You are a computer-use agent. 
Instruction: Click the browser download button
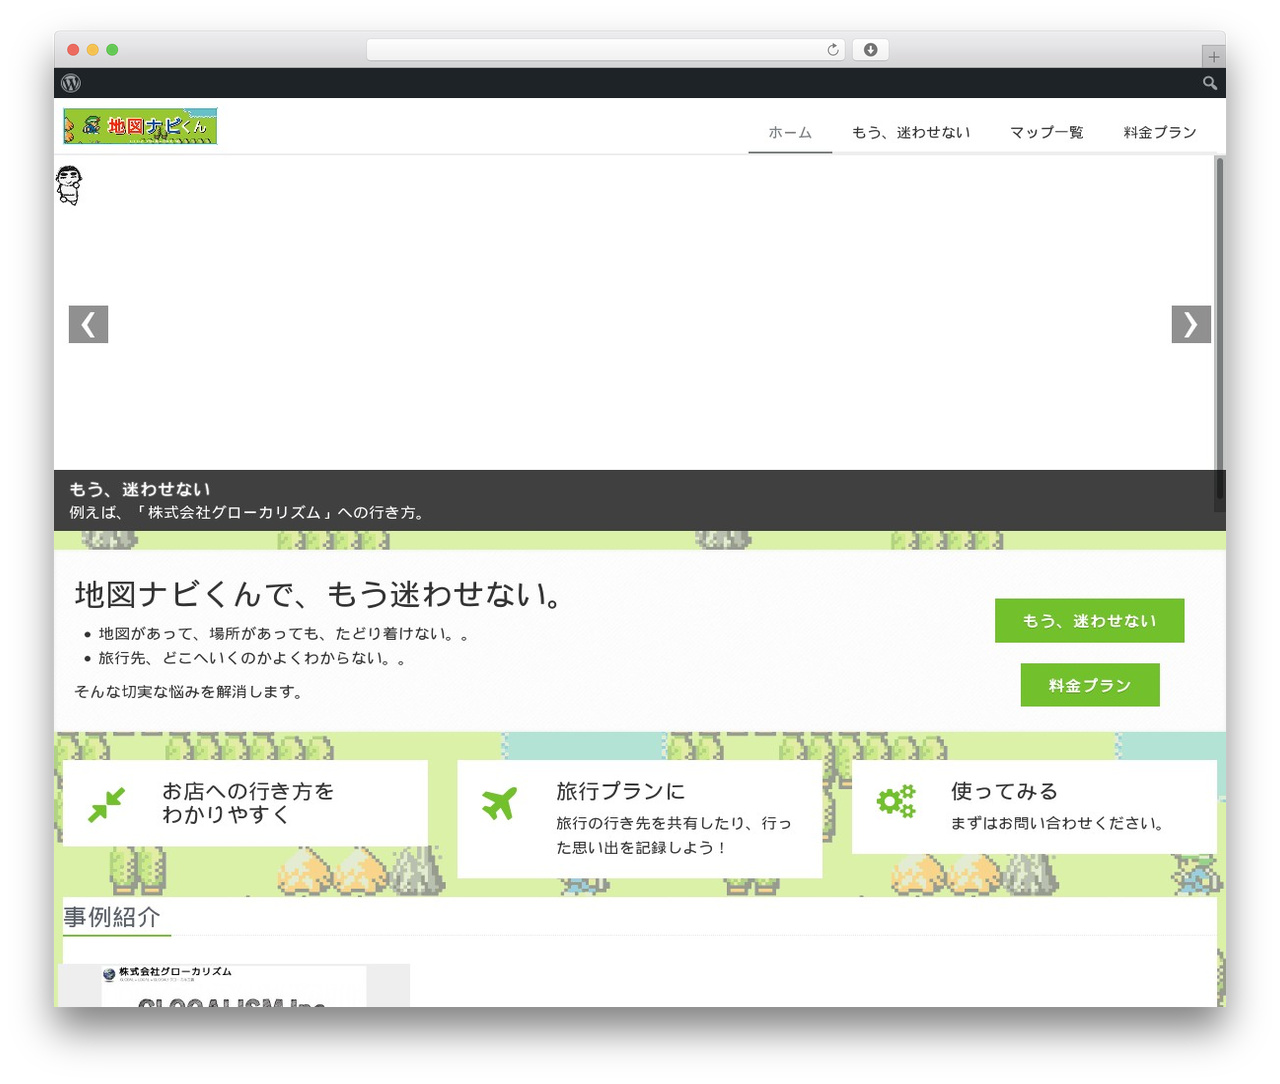click(870, 50)
